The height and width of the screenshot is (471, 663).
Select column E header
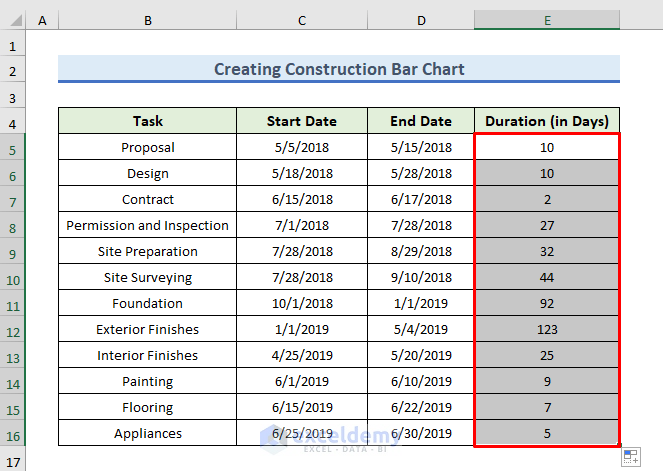click(547, 20)
